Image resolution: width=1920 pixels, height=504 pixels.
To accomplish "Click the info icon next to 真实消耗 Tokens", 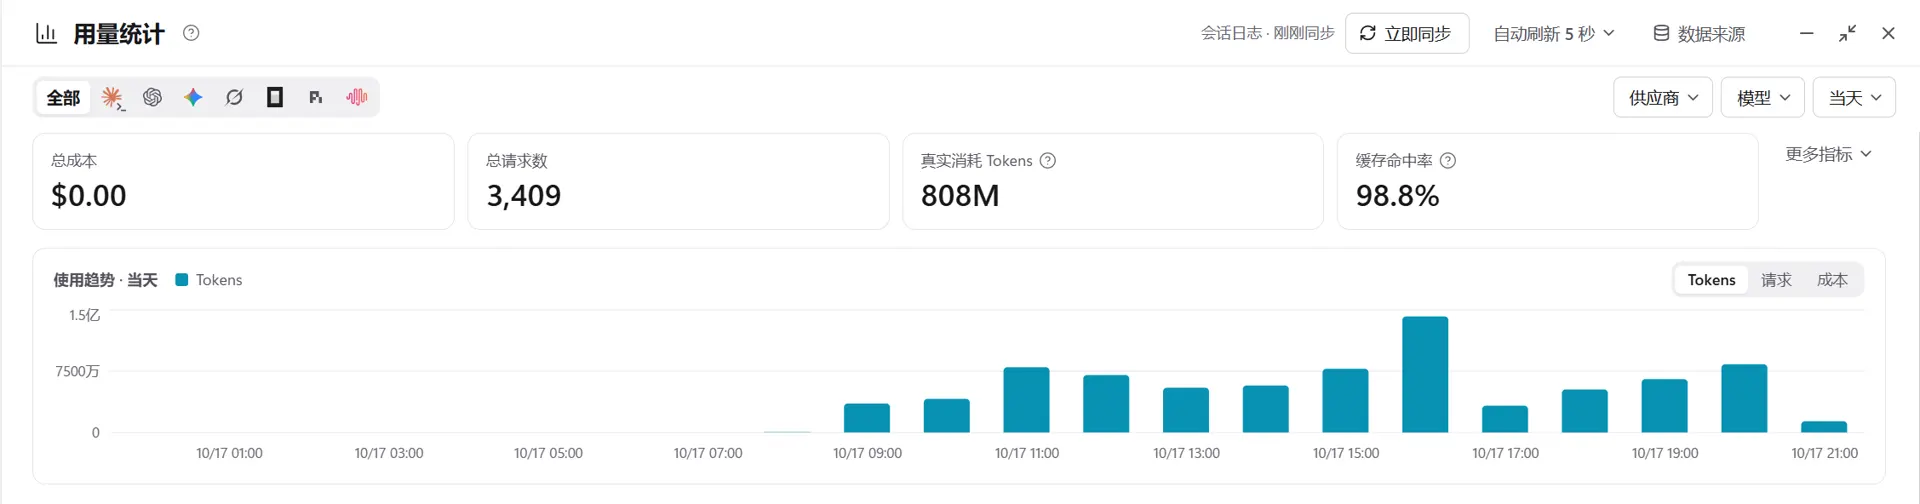I will (1048, 161).
